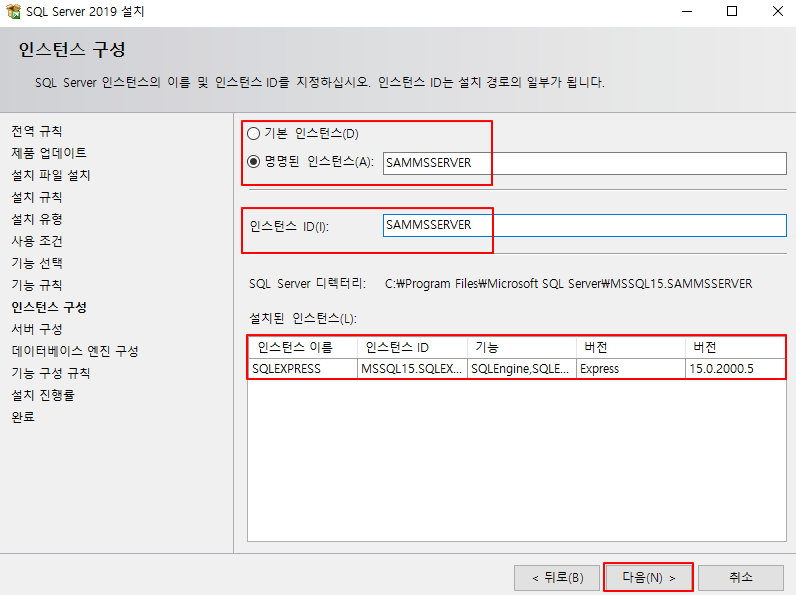
Task: Click 설치 진행률 step in sidebar
Action: (x=43, y=395)
